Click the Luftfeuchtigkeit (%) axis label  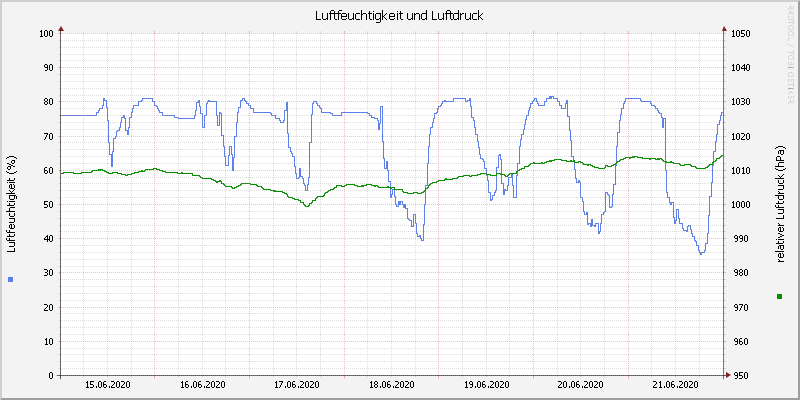click(x=11, y=204)
